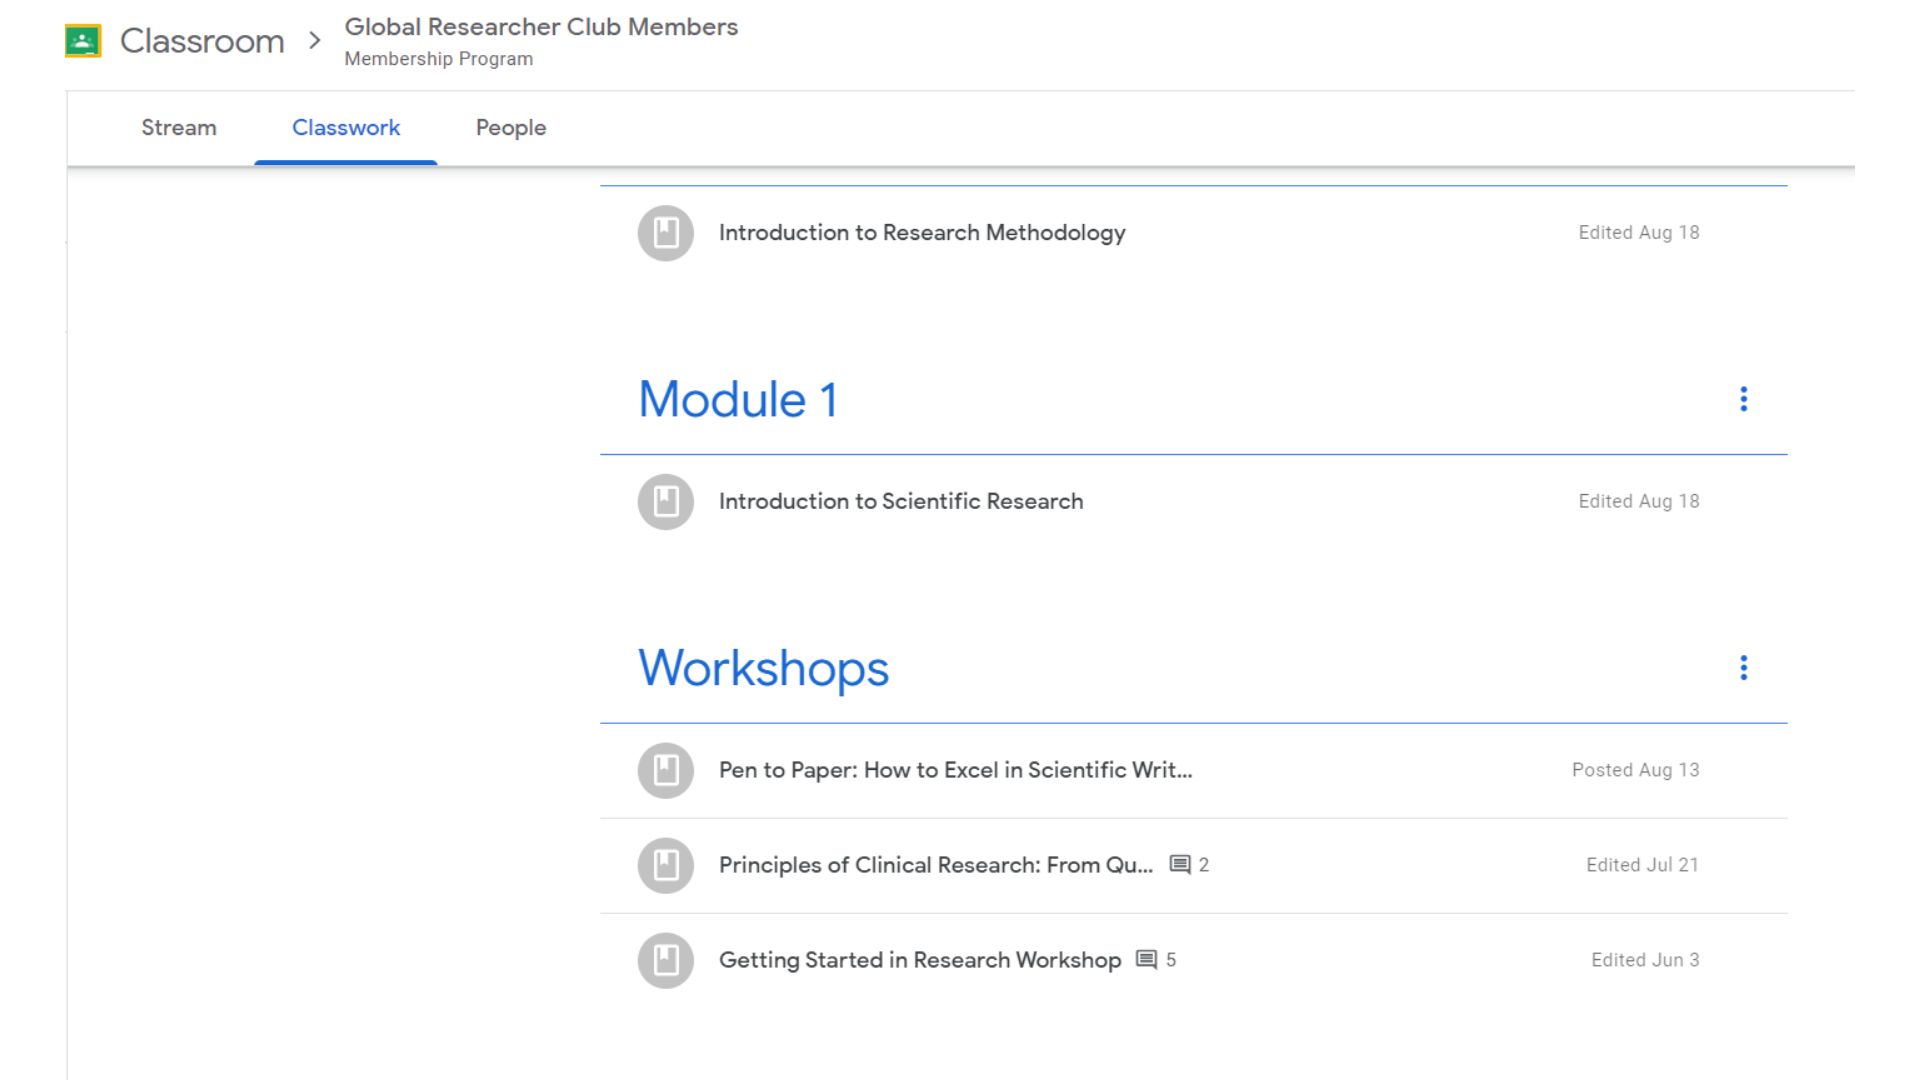
Task: Click comment count 2 on Clinical Research row
Action: point(1204,866)
